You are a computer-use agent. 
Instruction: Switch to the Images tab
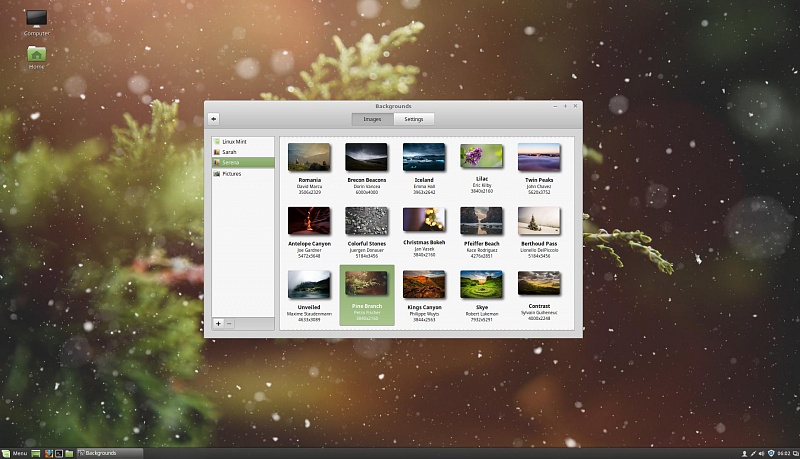click(x=372, y=119)
